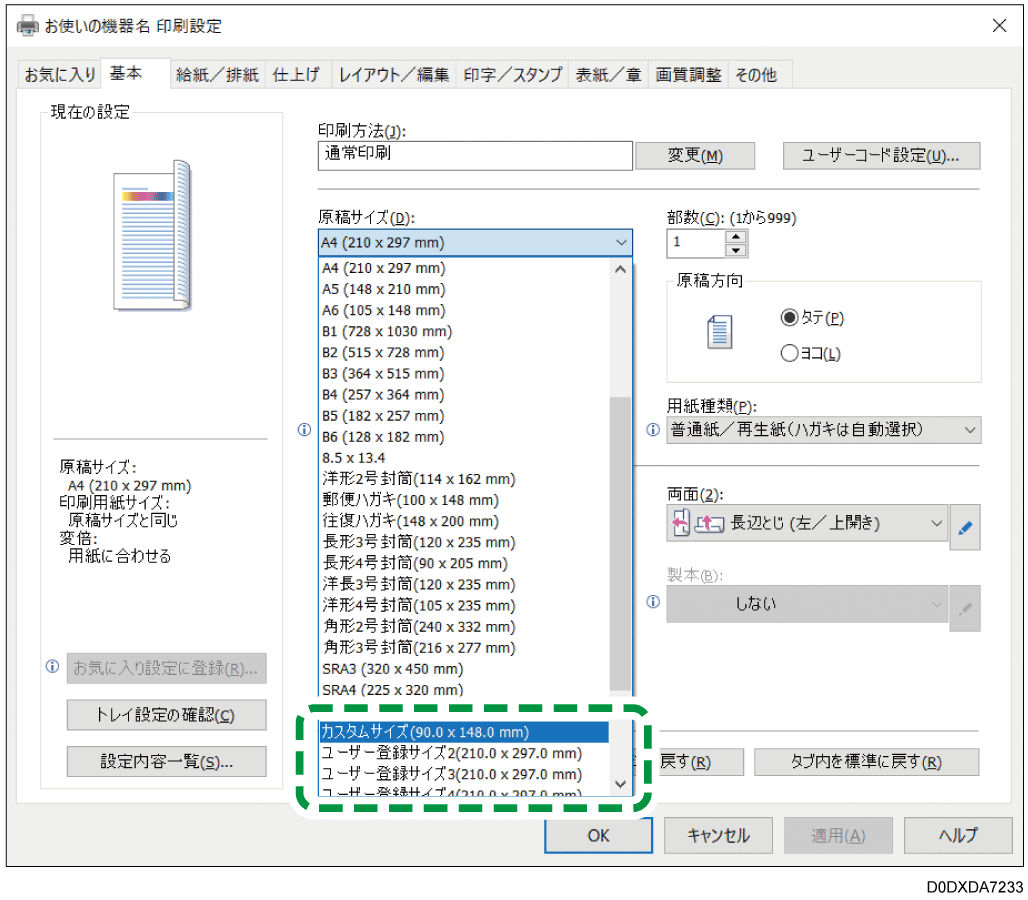Screen dimensions: 1028x900
Task: Expand the 用紙種類 paper type dropdown
Action: (825, 430)
